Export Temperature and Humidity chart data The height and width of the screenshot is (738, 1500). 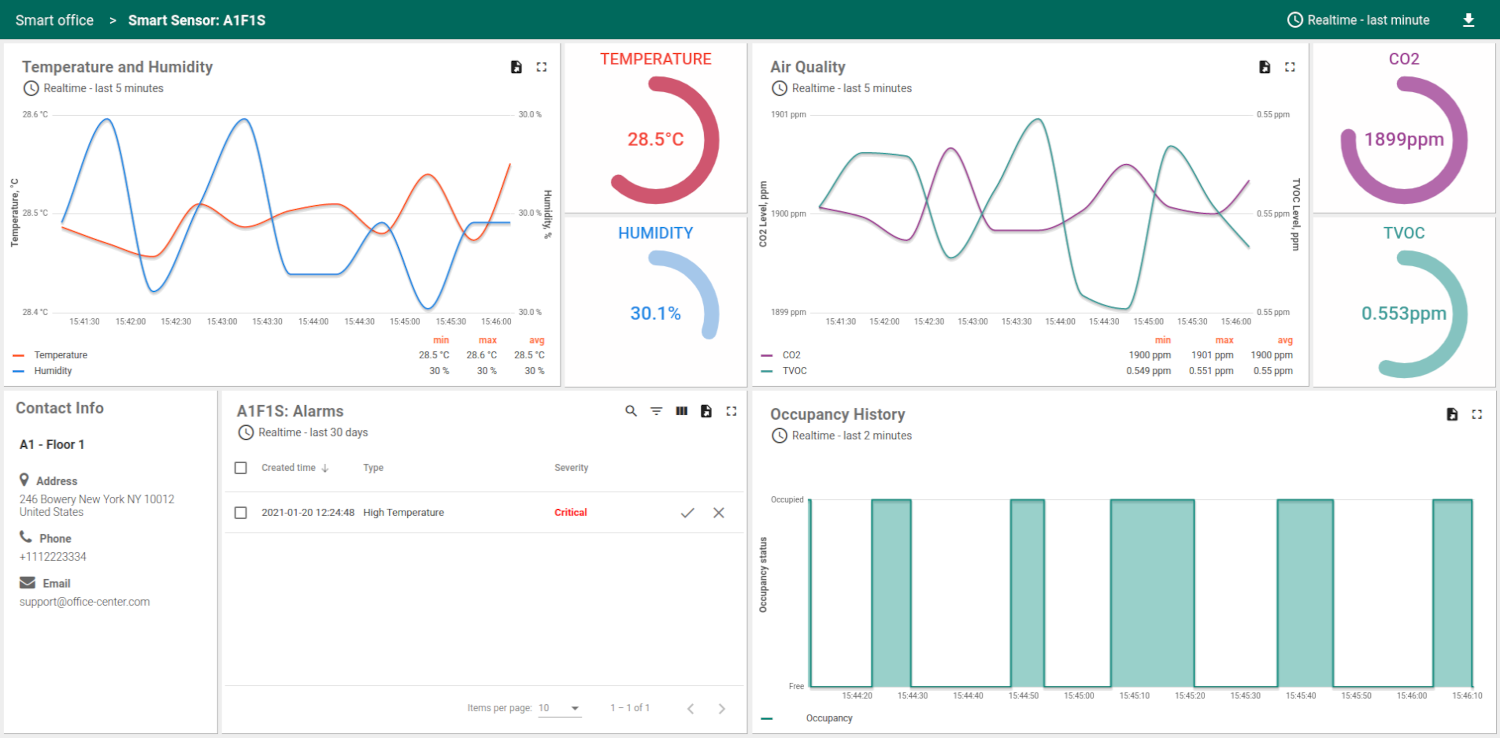pos(516,66)
